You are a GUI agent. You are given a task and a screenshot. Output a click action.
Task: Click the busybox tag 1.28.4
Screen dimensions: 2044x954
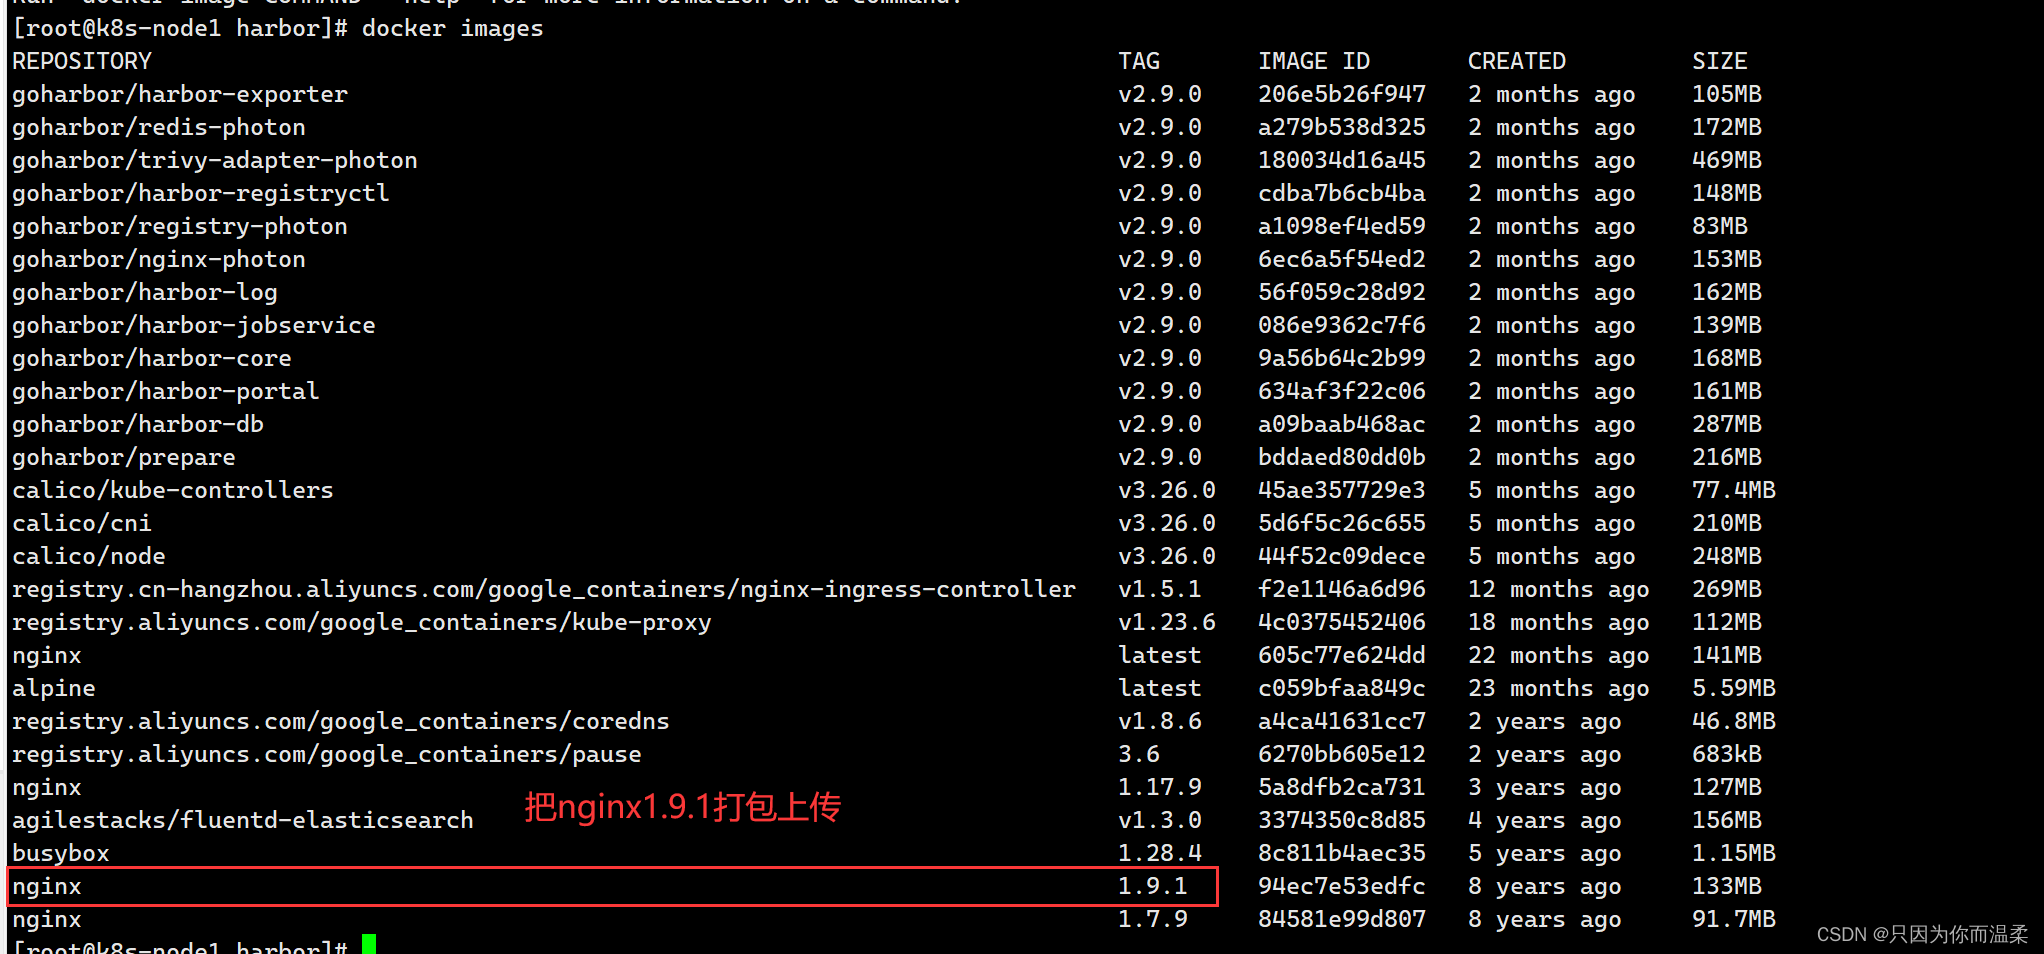1160,854
